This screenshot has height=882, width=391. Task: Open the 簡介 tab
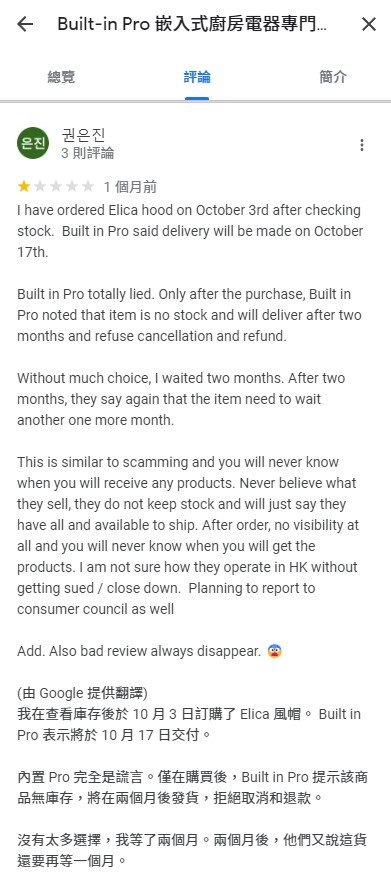pyautogui.click(x=333, y=77)
